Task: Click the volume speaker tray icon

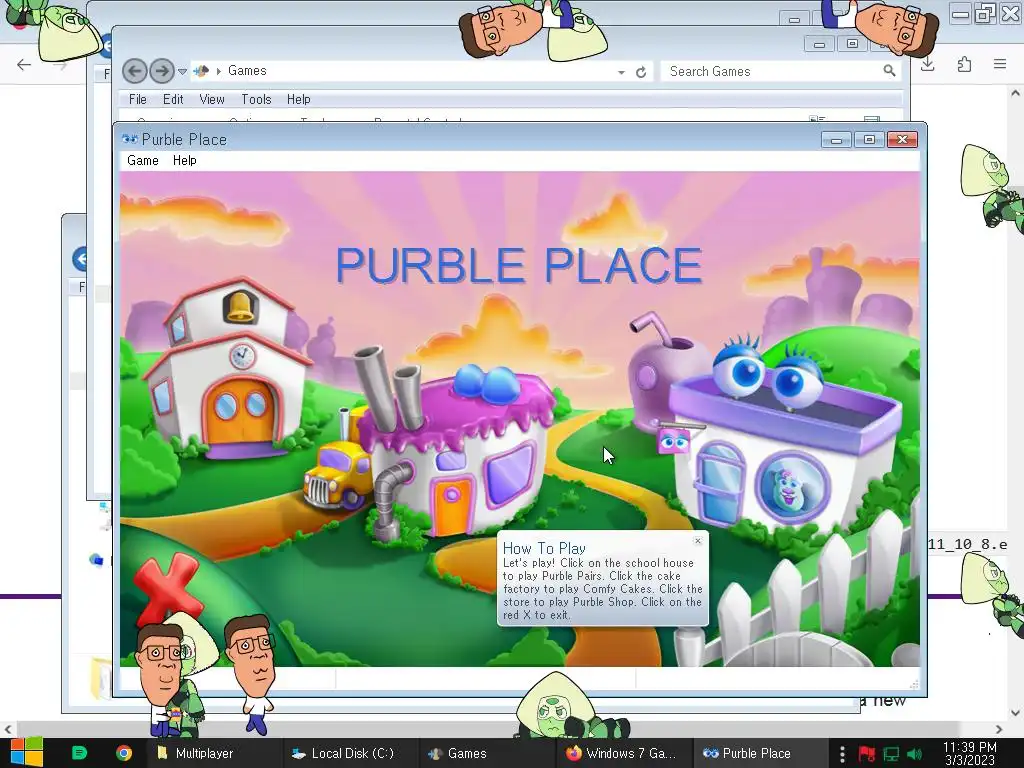Action: click(x=914, y=754)
